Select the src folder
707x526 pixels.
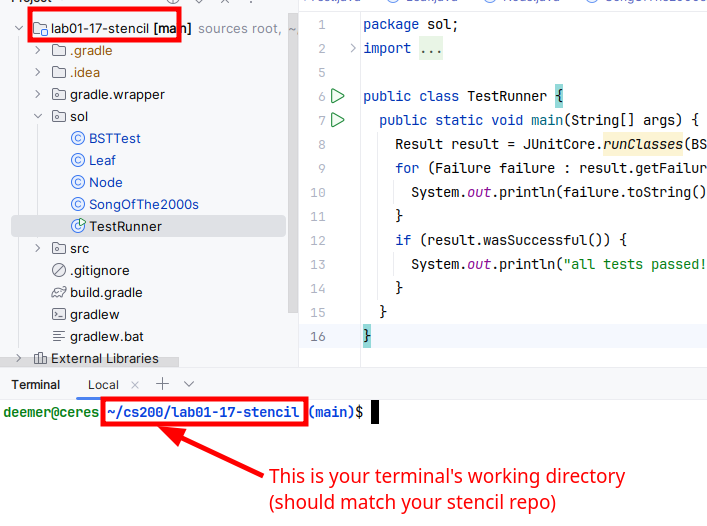79,249
